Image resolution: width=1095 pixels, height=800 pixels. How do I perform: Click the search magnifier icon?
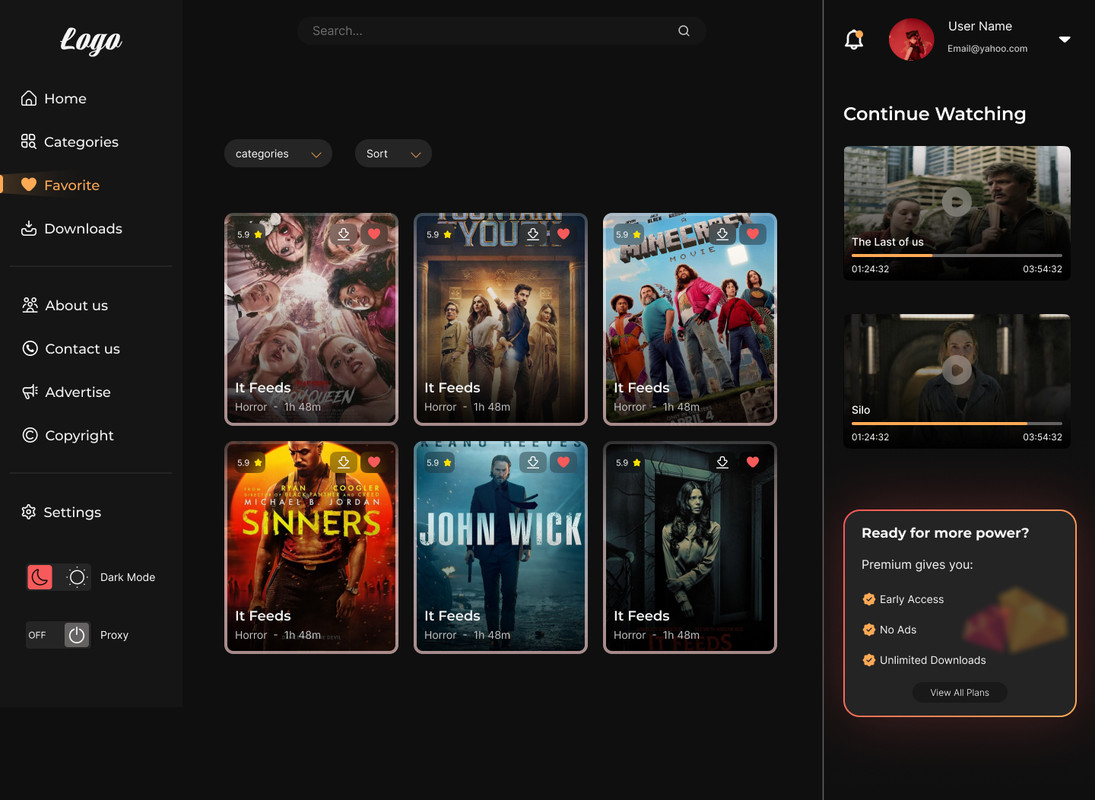click(684, 31)
